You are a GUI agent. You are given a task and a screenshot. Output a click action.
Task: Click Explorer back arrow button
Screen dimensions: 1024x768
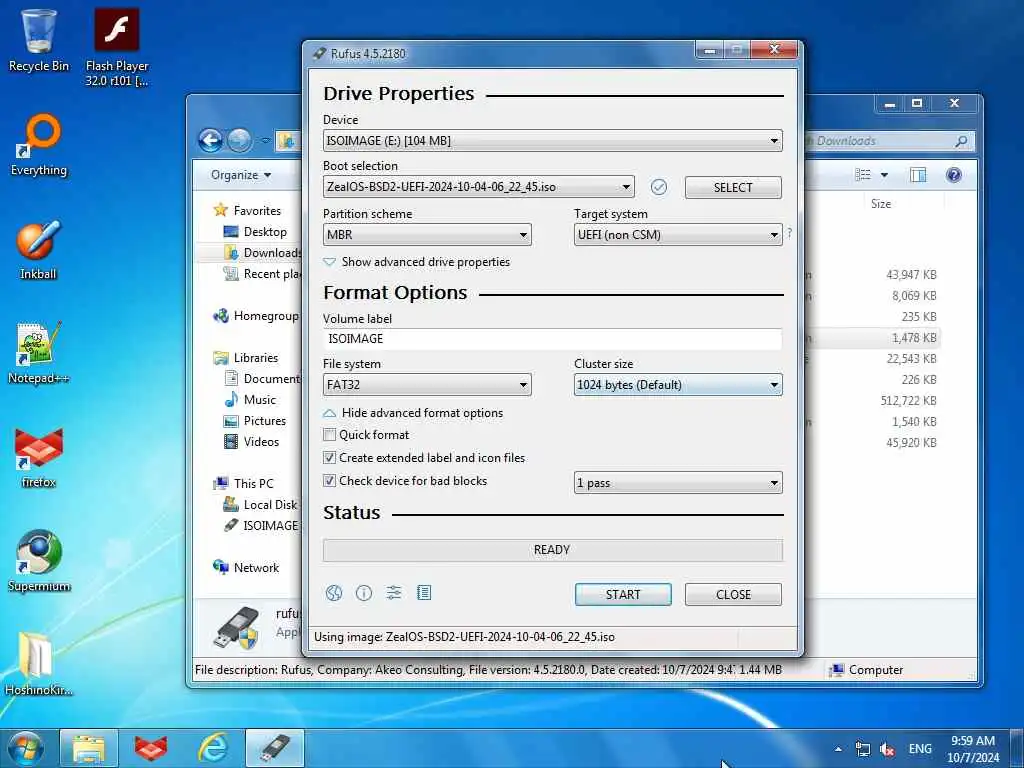(x=210, y=140)
